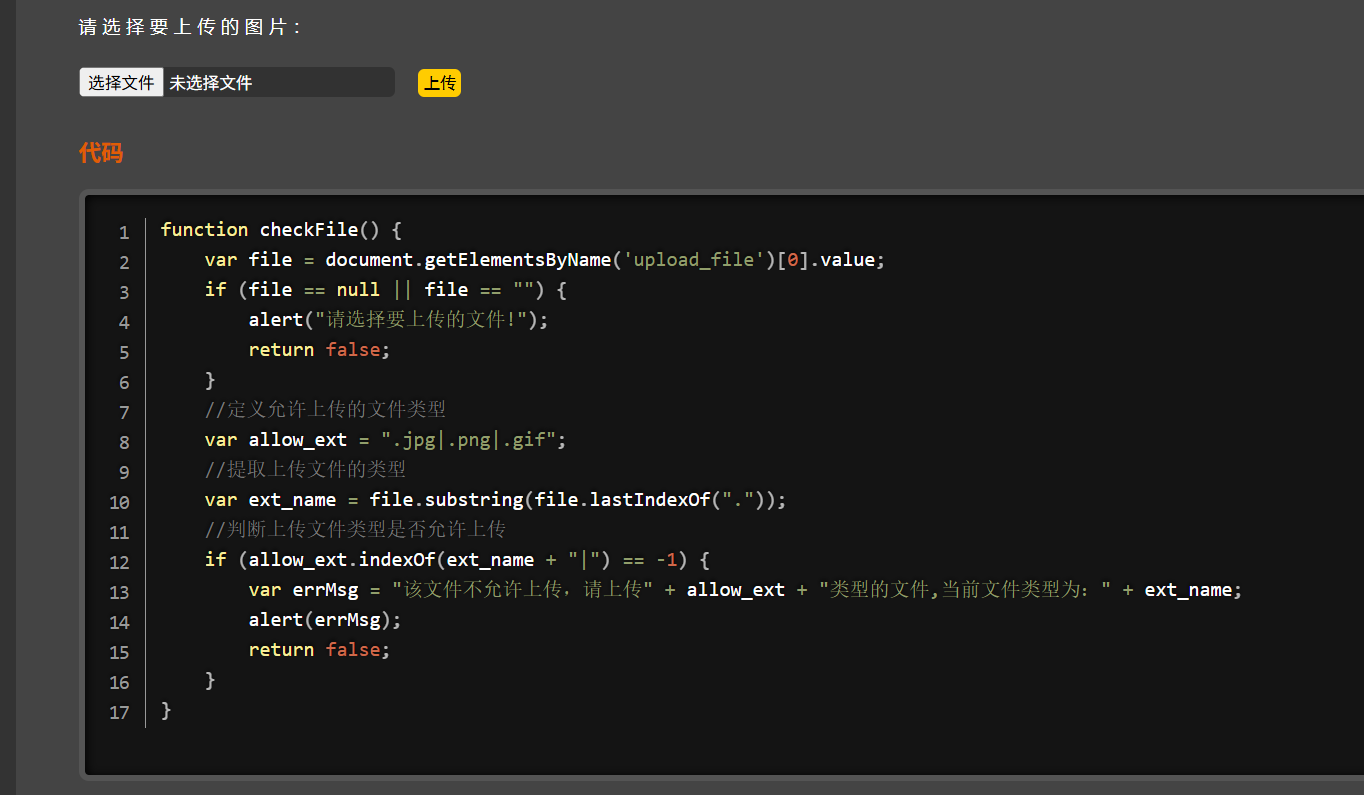Click the var ext_name substring line

[496, 500]
